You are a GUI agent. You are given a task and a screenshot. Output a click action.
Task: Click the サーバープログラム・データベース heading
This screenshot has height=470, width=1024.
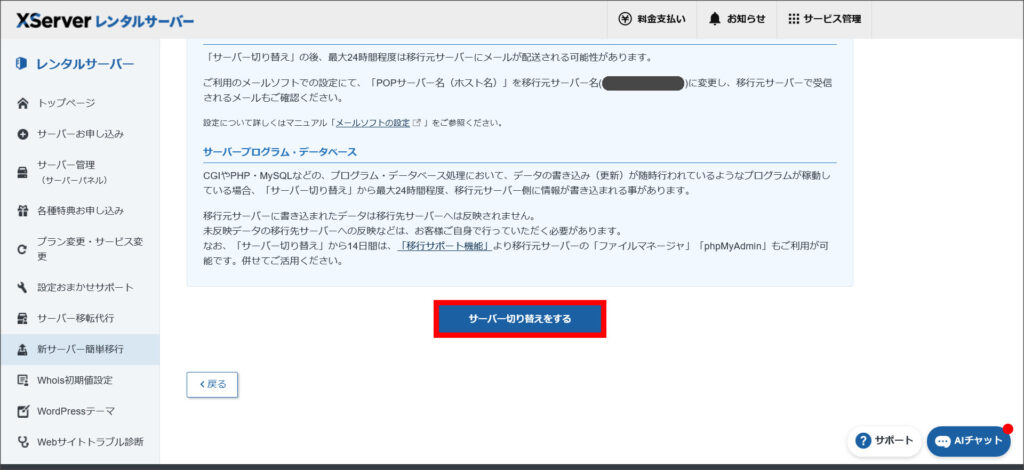[280, 152]
